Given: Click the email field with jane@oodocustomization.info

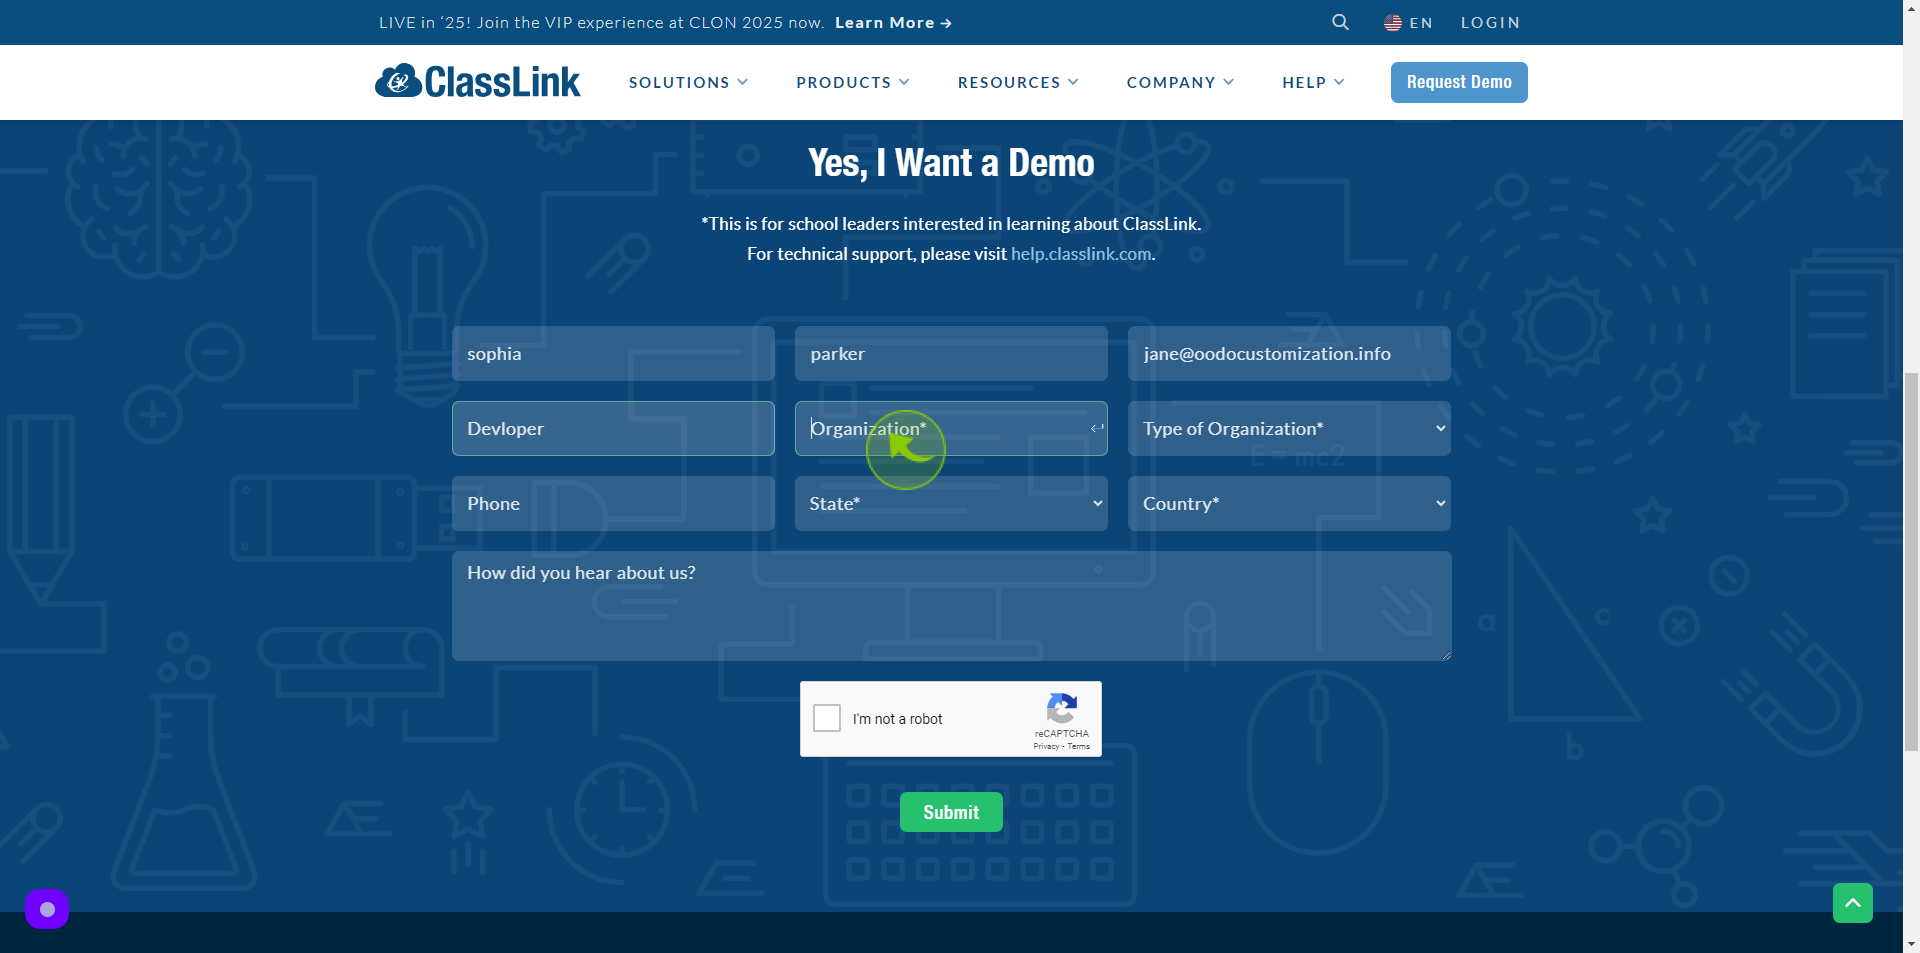Looking at the screenshot, I should (1289, 353).
